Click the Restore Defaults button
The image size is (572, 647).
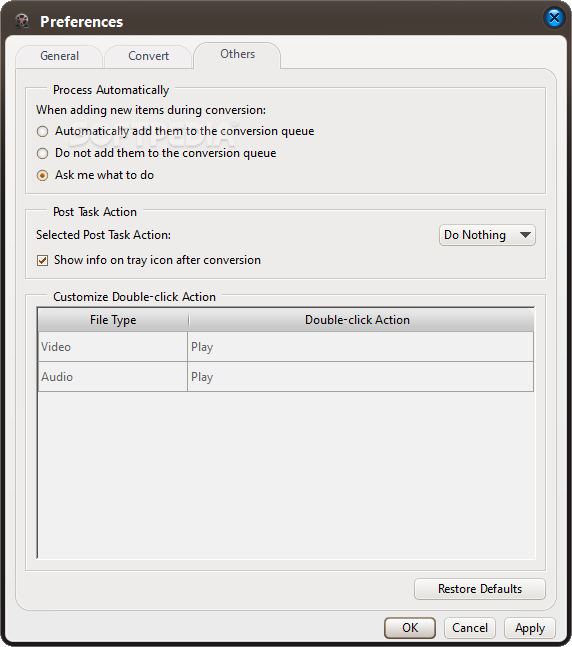tap(480, 589)
